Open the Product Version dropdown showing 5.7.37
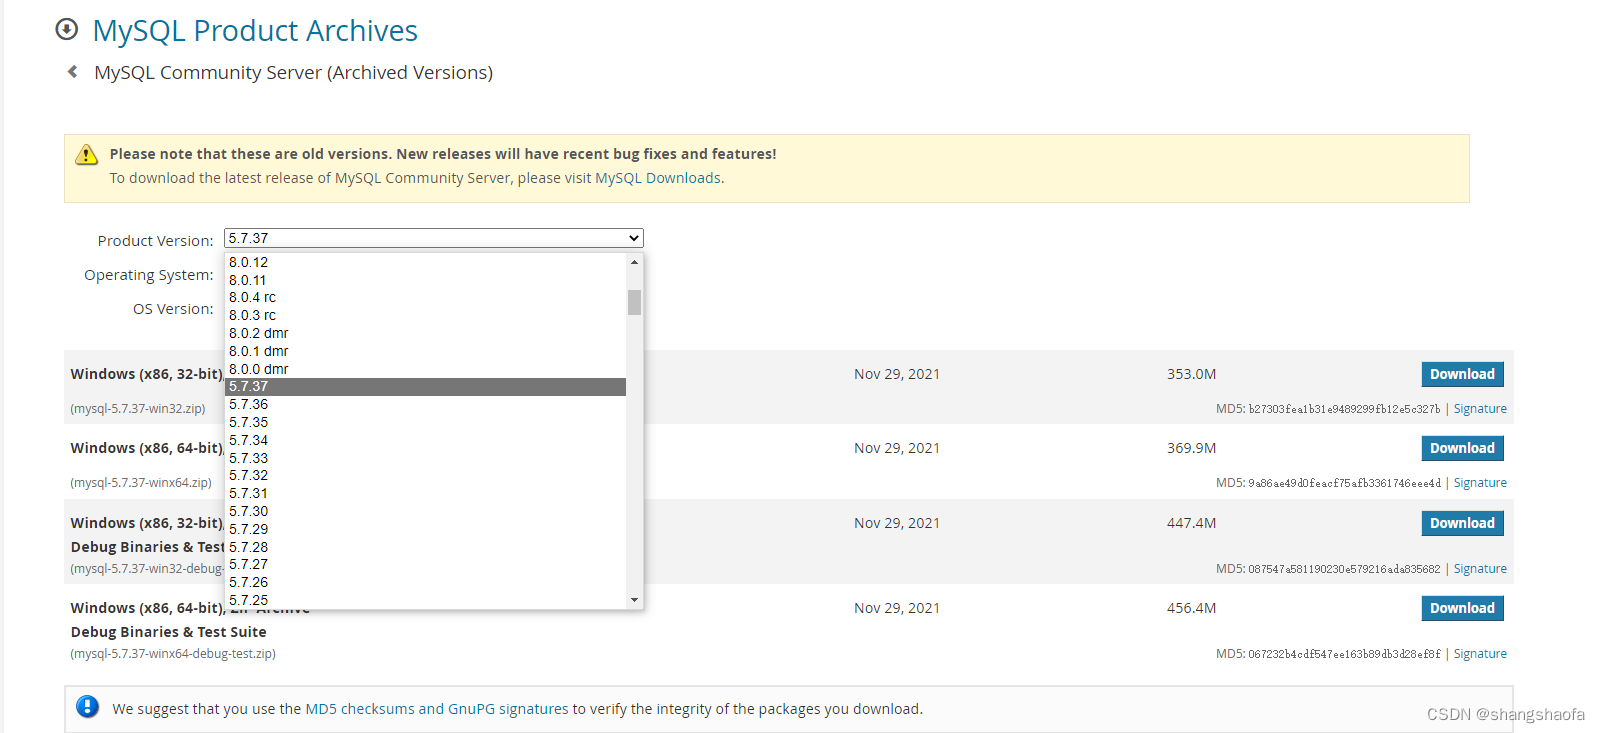1600x733 pixels. click(x=433, y=238)
